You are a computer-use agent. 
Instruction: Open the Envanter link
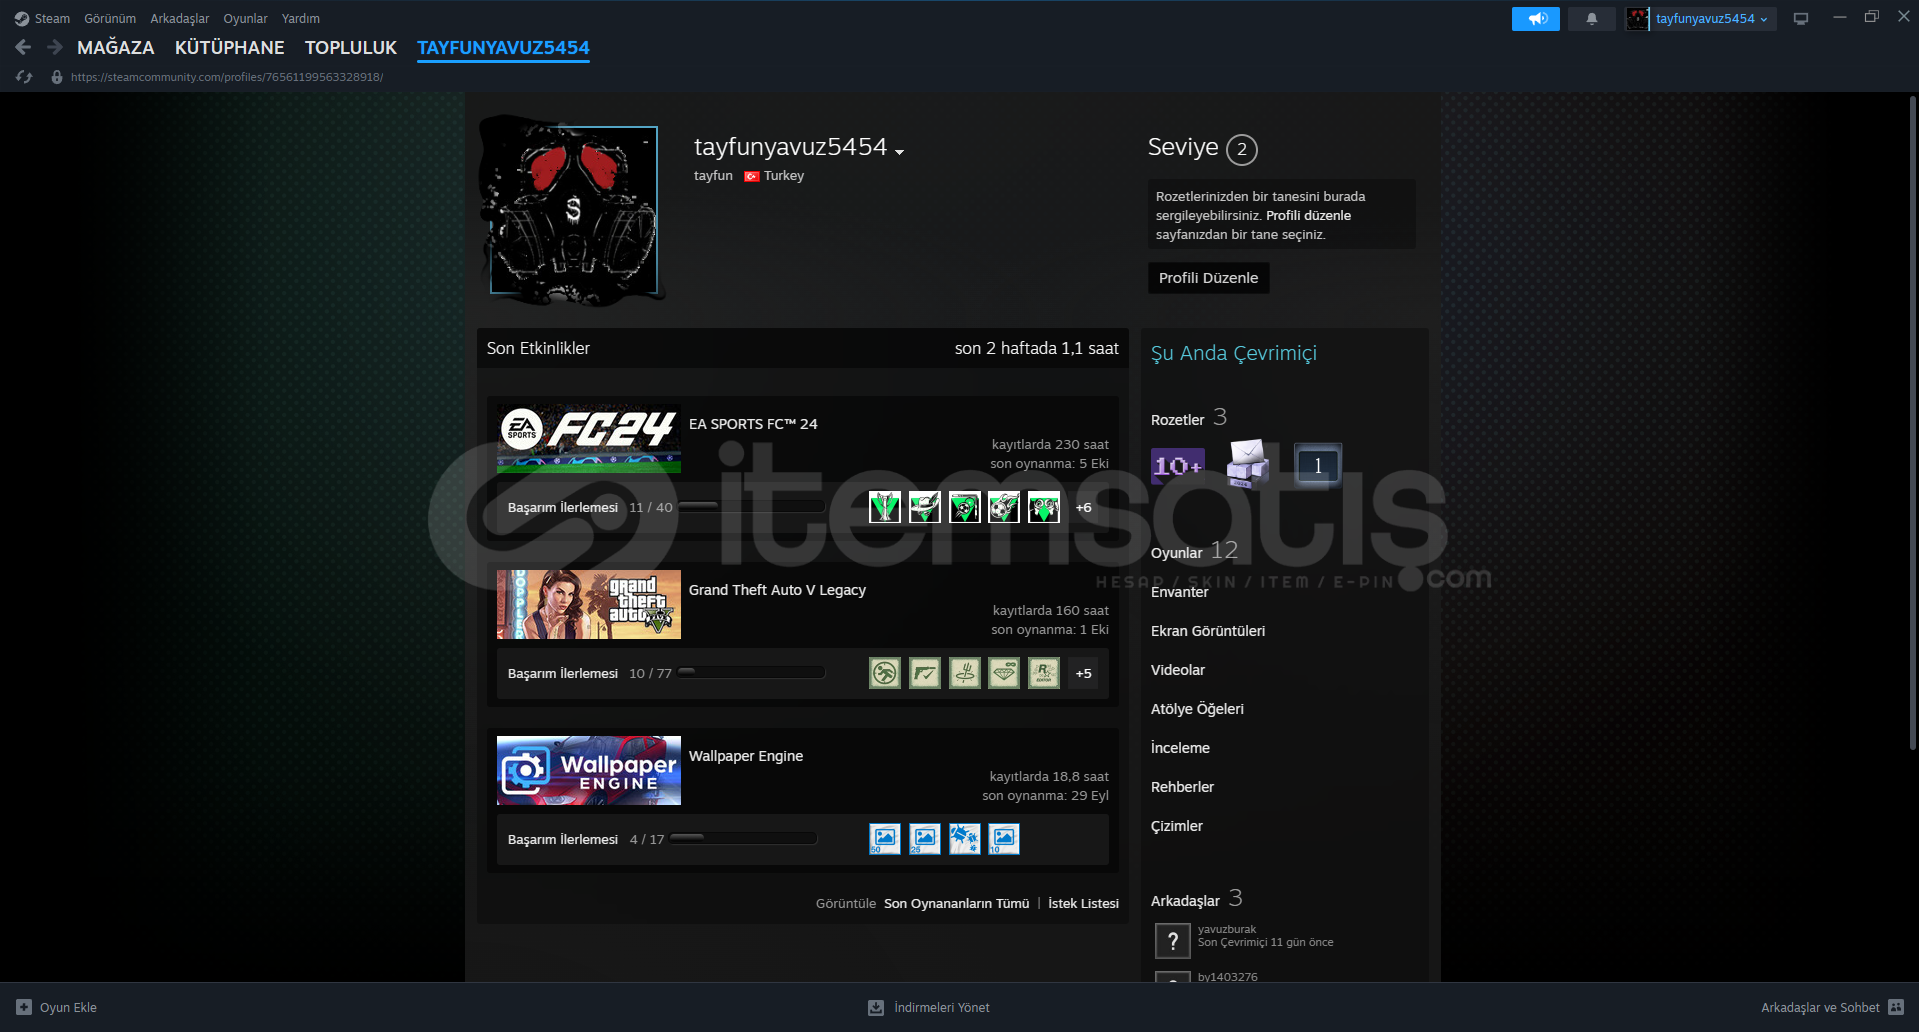[x=1180, y=592]
